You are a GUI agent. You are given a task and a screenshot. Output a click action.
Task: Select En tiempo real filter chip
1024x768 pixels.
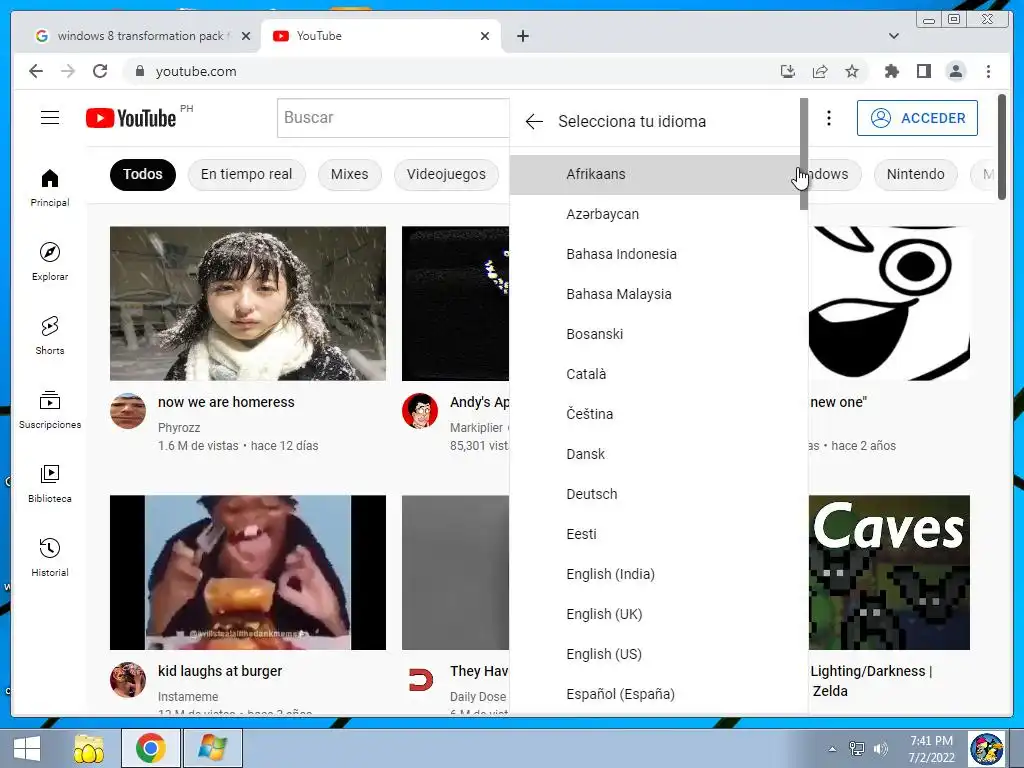pos(246,174)
